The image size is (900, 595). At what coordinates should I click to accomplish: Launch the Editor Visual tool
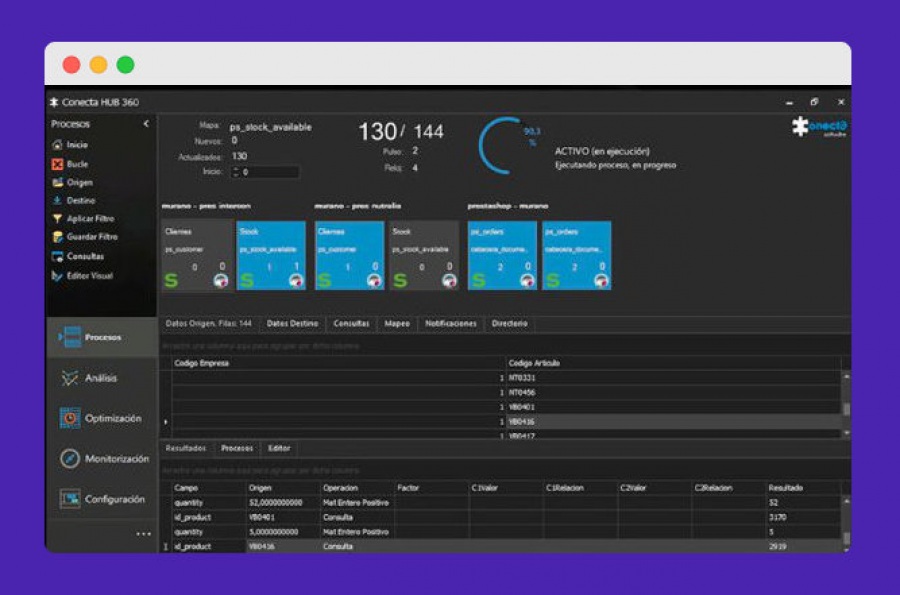tap(82, 276)
